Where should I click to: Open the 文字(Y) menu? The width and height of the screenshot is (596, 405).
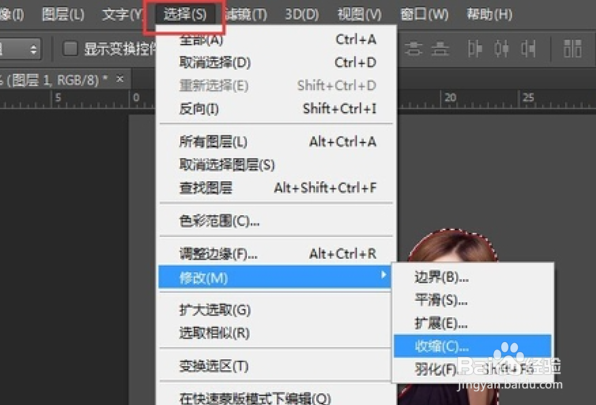122,15
